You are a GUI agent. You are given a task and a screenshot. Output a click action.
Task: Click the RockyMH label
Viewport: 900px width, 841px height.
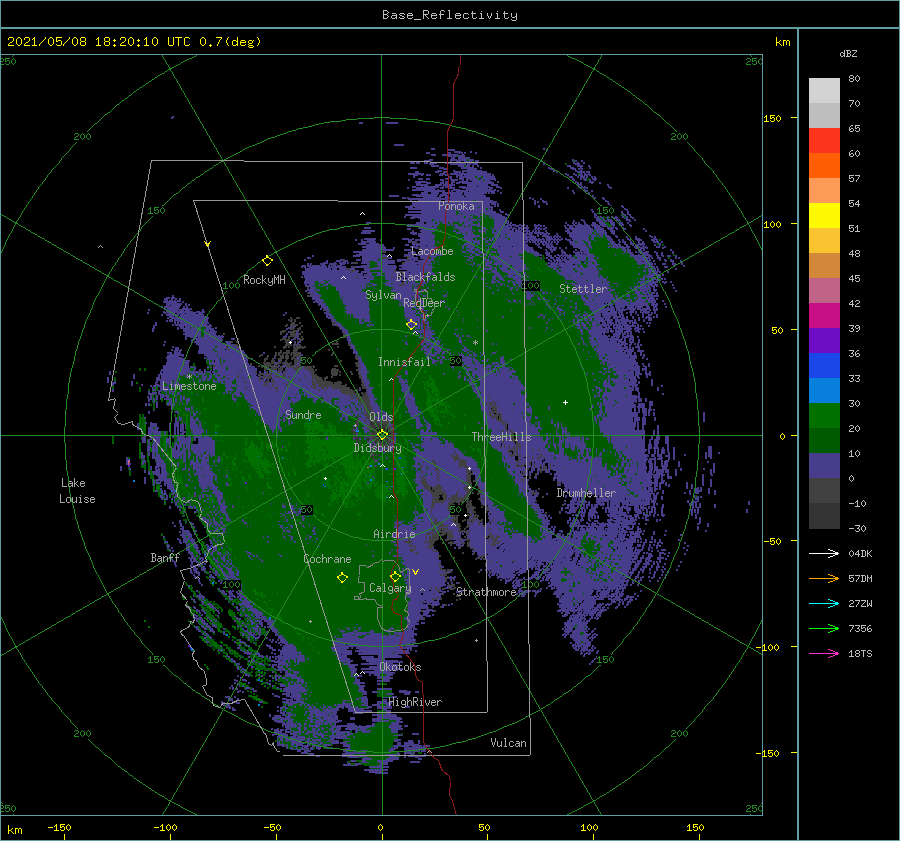tap(264, 280)
